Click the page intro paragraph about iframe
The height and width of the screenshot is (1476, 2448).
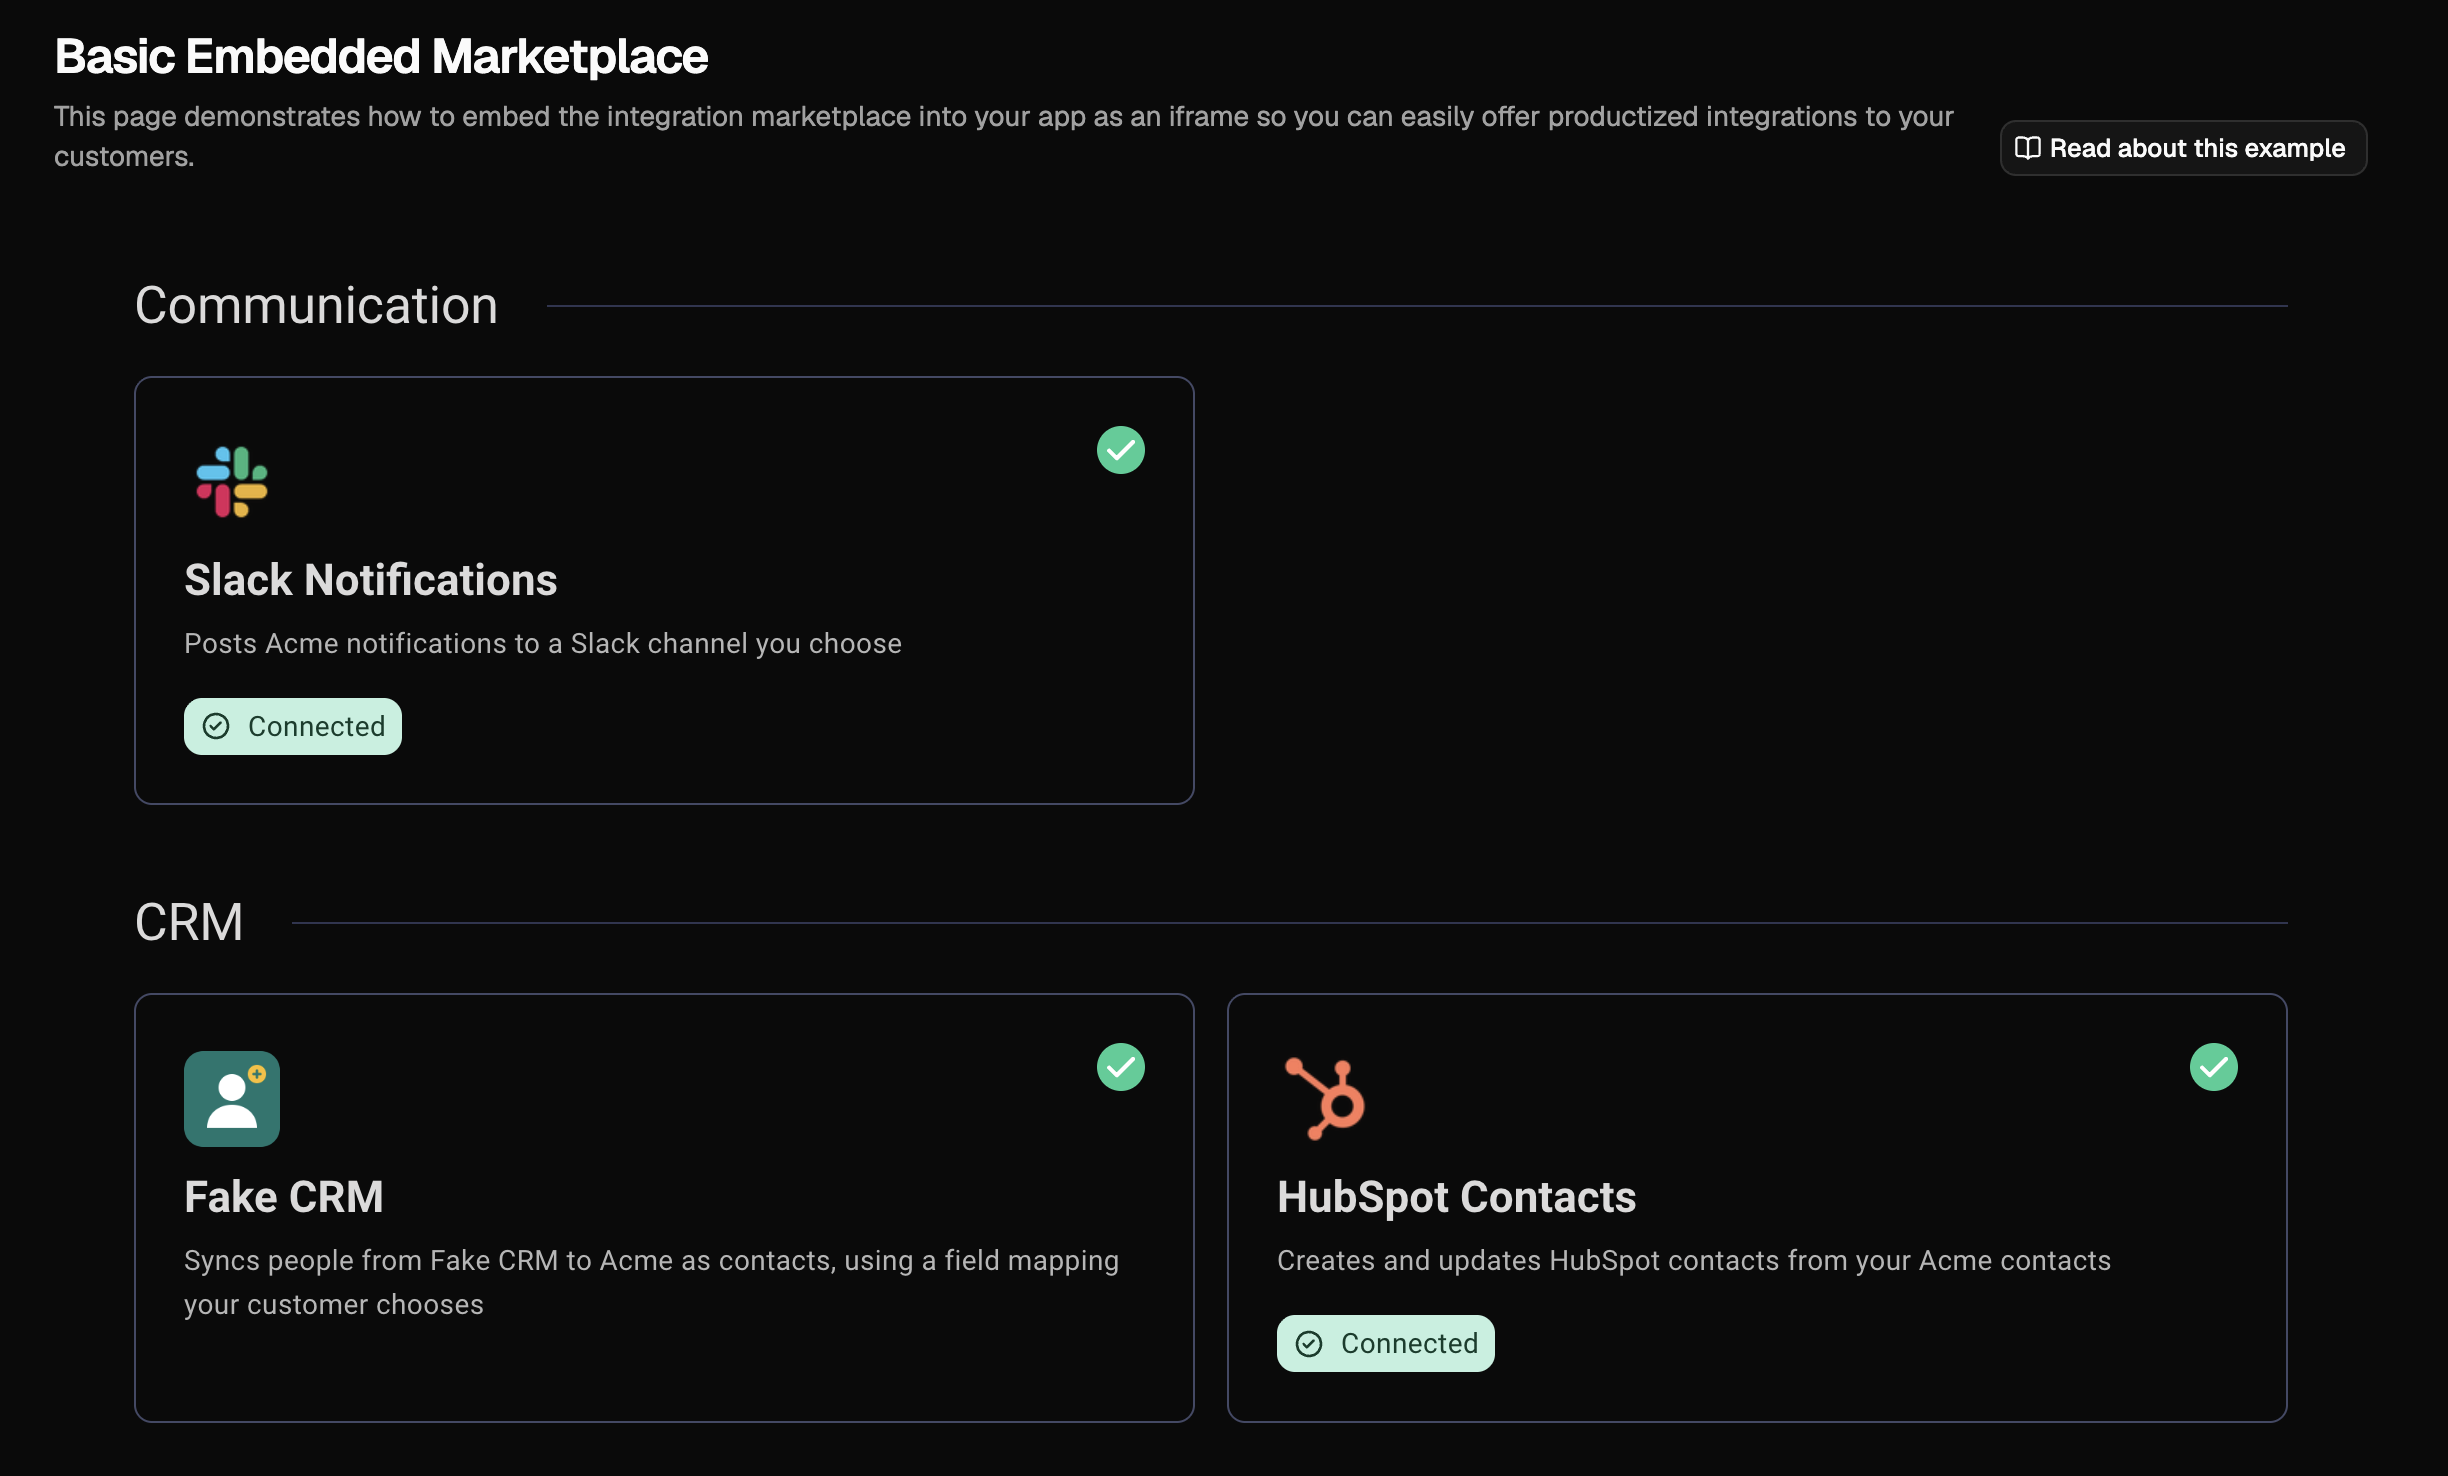pyautogui.click(x=1003, y=136)
